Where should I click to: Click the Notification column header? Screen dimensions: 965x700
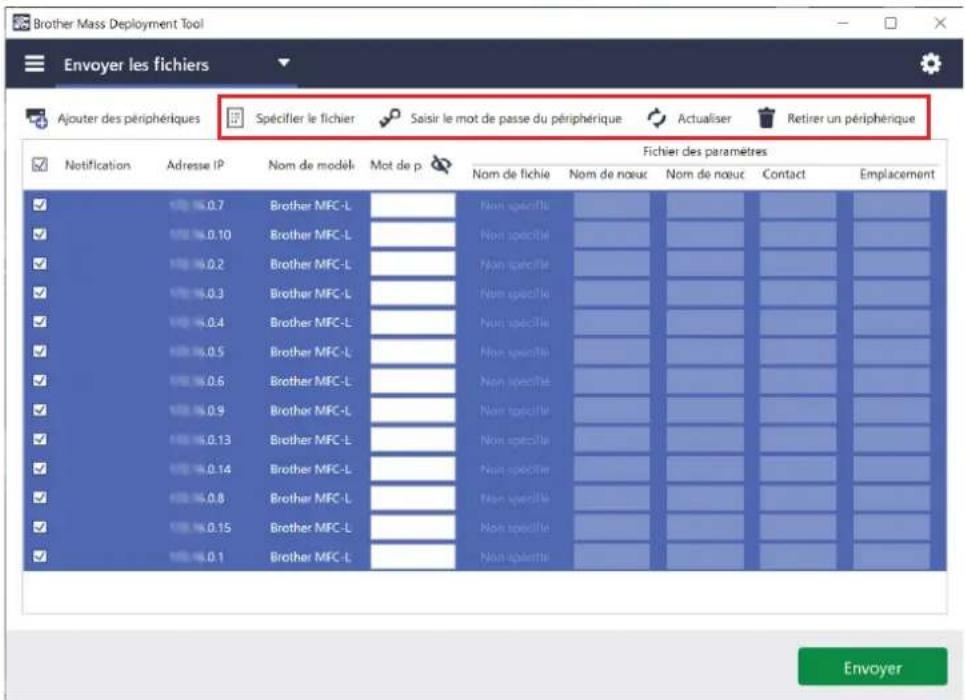pyautogui.click(x=98, y=165)
